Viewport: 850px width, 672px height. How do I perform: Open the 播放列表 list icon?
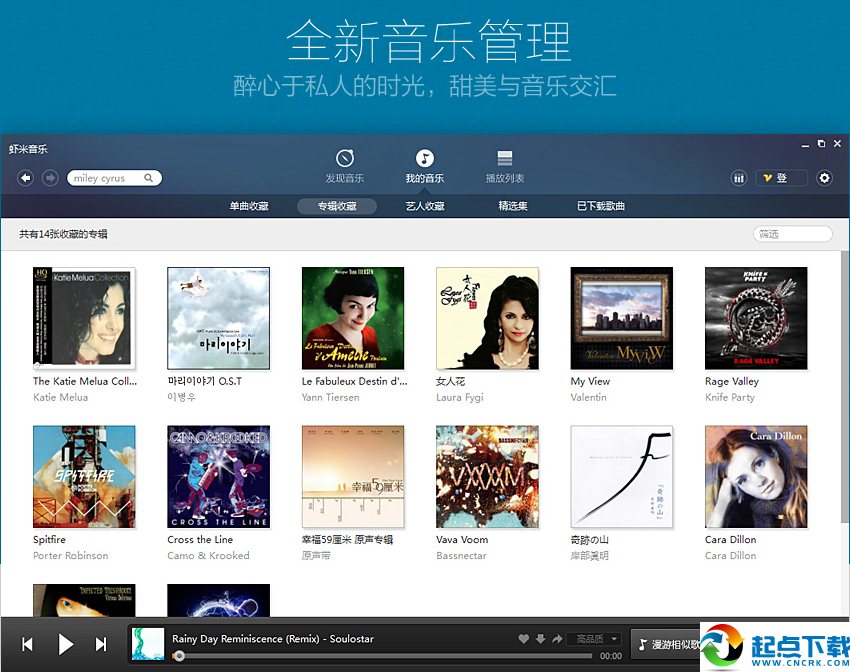[x=505, y=158]
